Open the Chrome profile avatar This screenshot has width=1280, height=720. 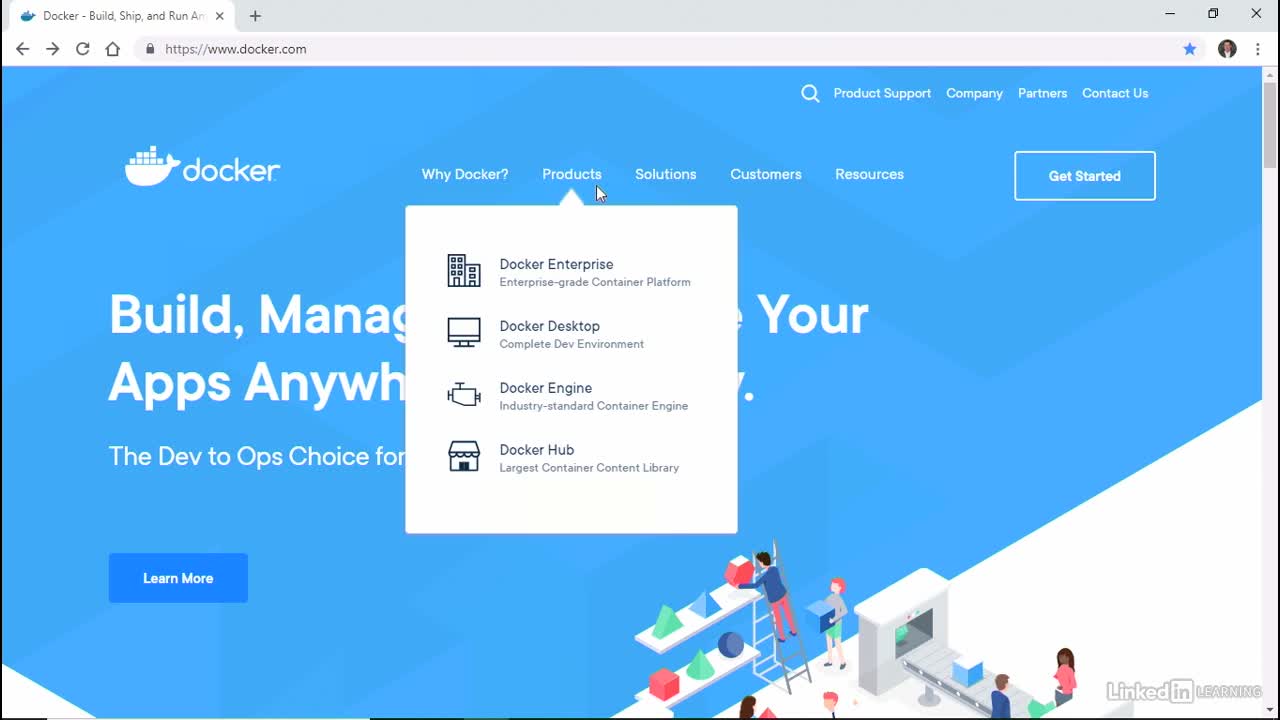(x=1227, y=49)
